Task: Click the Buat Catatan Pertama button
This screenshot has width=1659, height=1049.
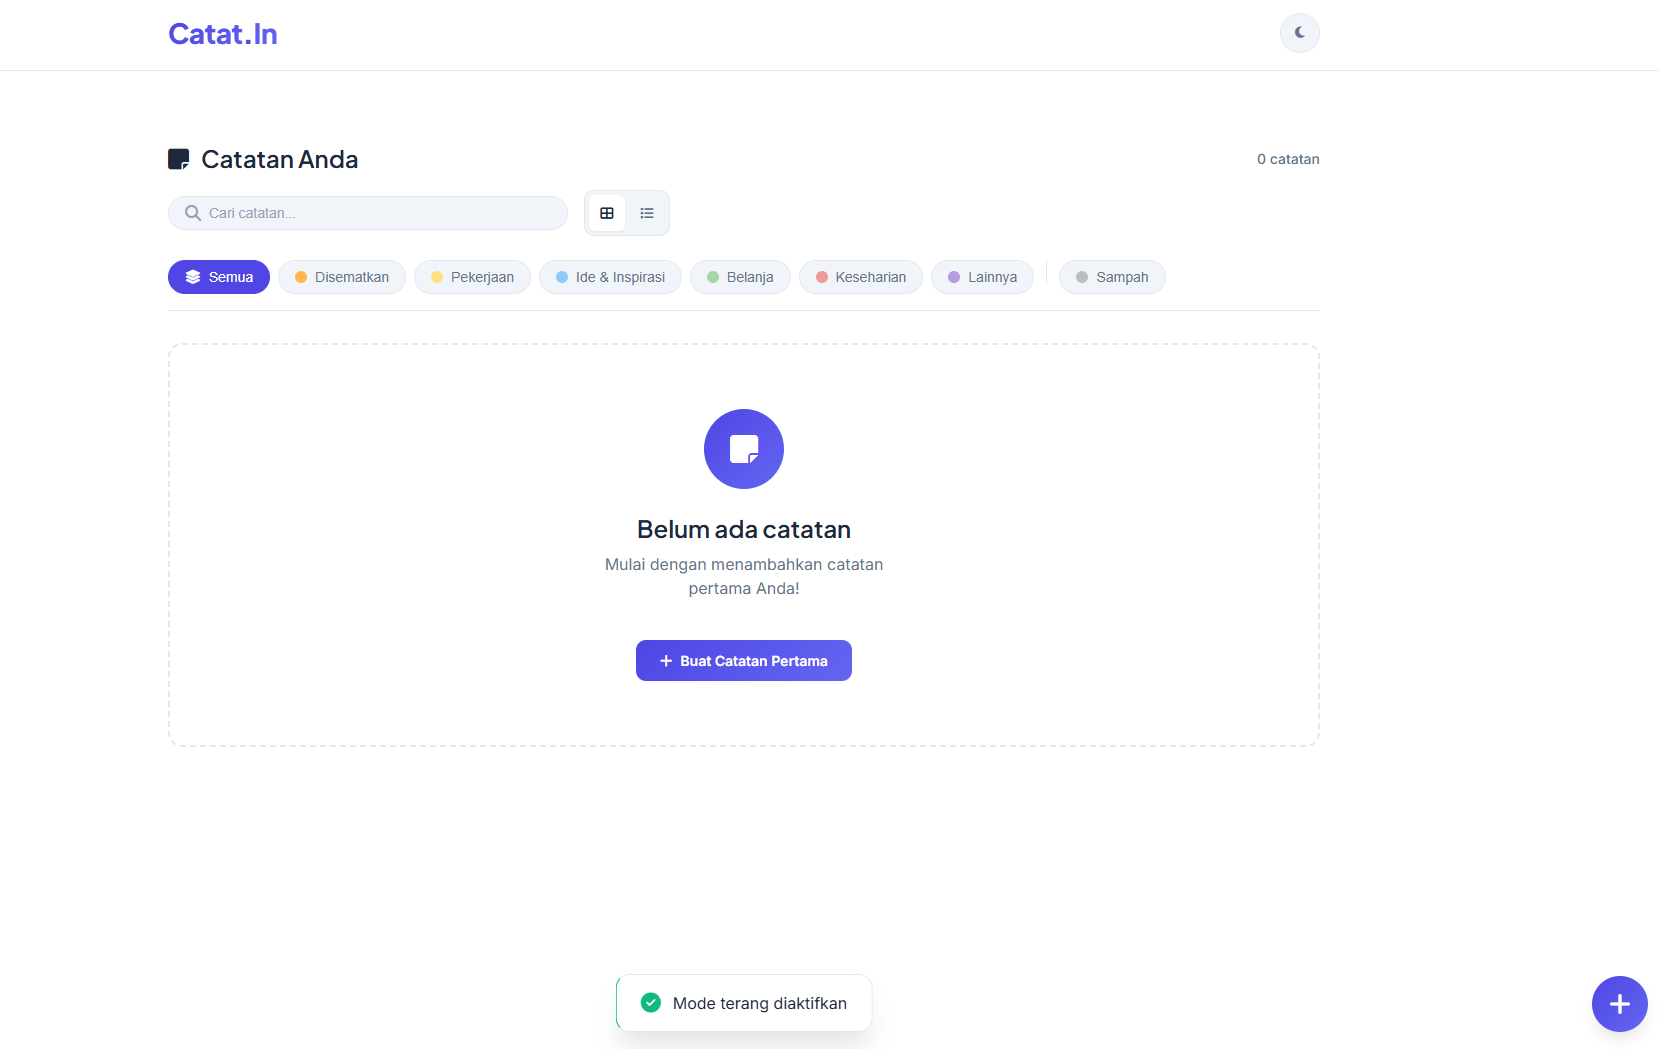Action: pyautogui.click(x=744, y=660)
